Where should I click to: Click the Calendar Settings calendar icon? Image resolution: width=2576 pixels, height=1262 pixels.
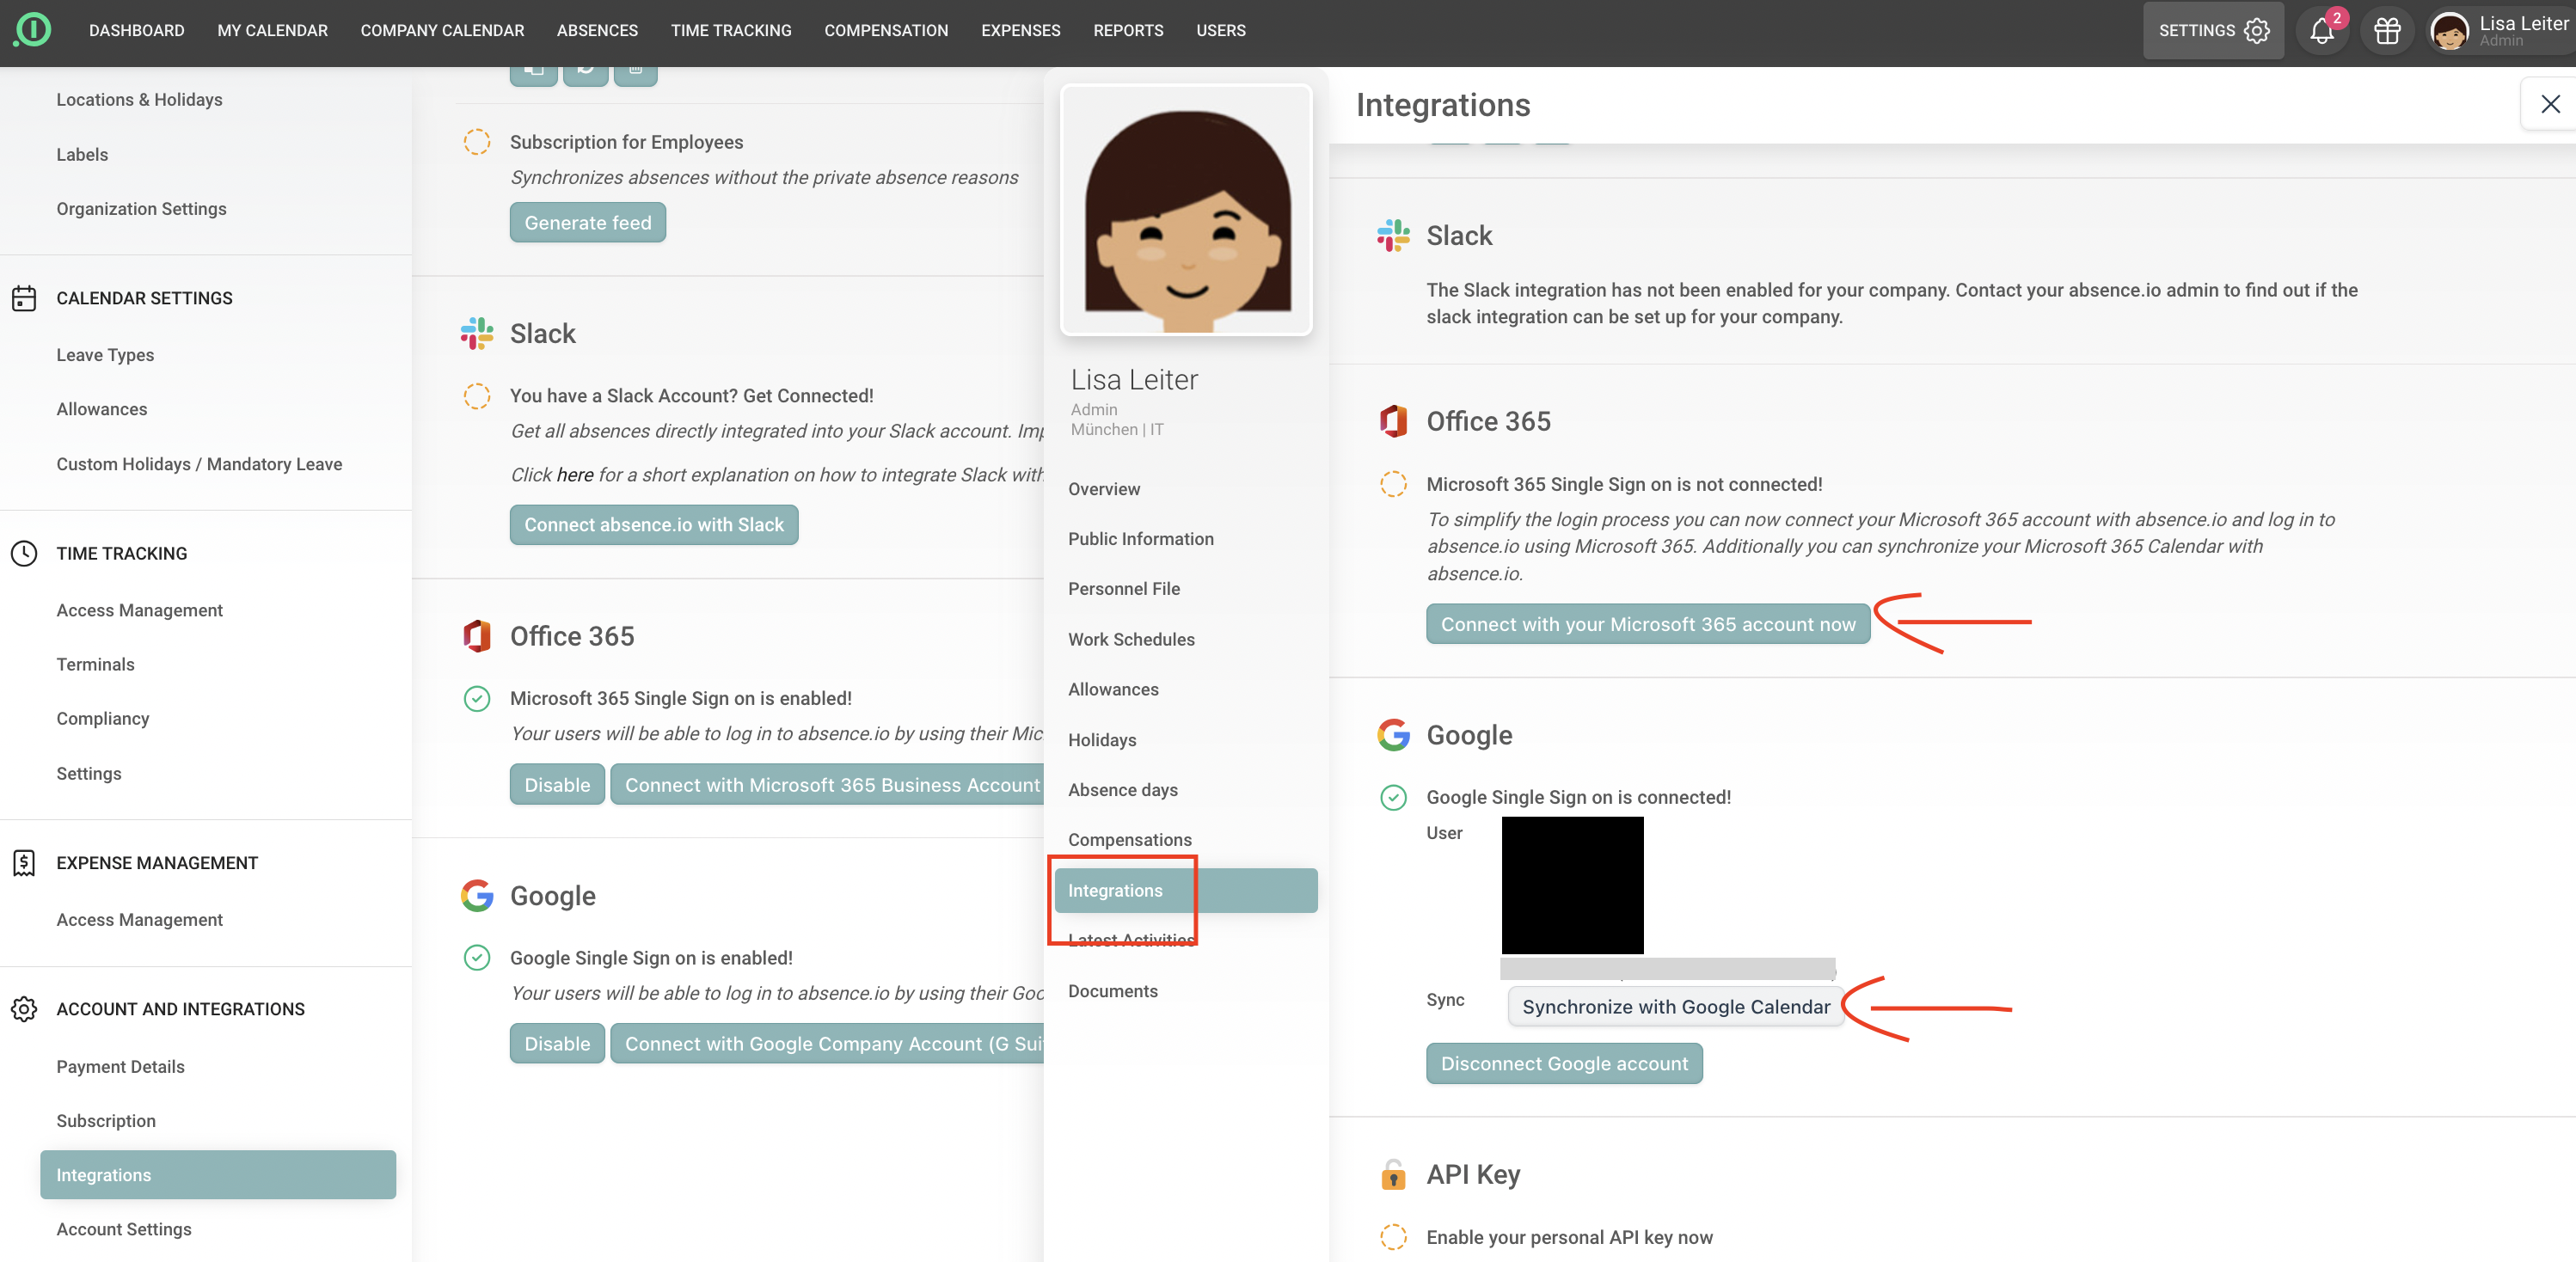tap(24, 298)
